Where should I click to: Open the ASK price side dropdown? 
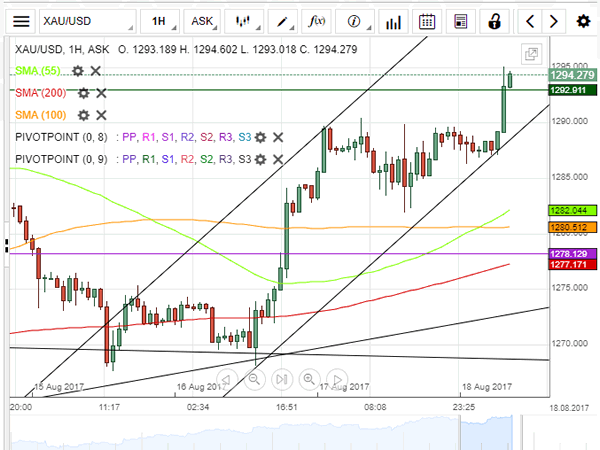(x=202, y=20)
